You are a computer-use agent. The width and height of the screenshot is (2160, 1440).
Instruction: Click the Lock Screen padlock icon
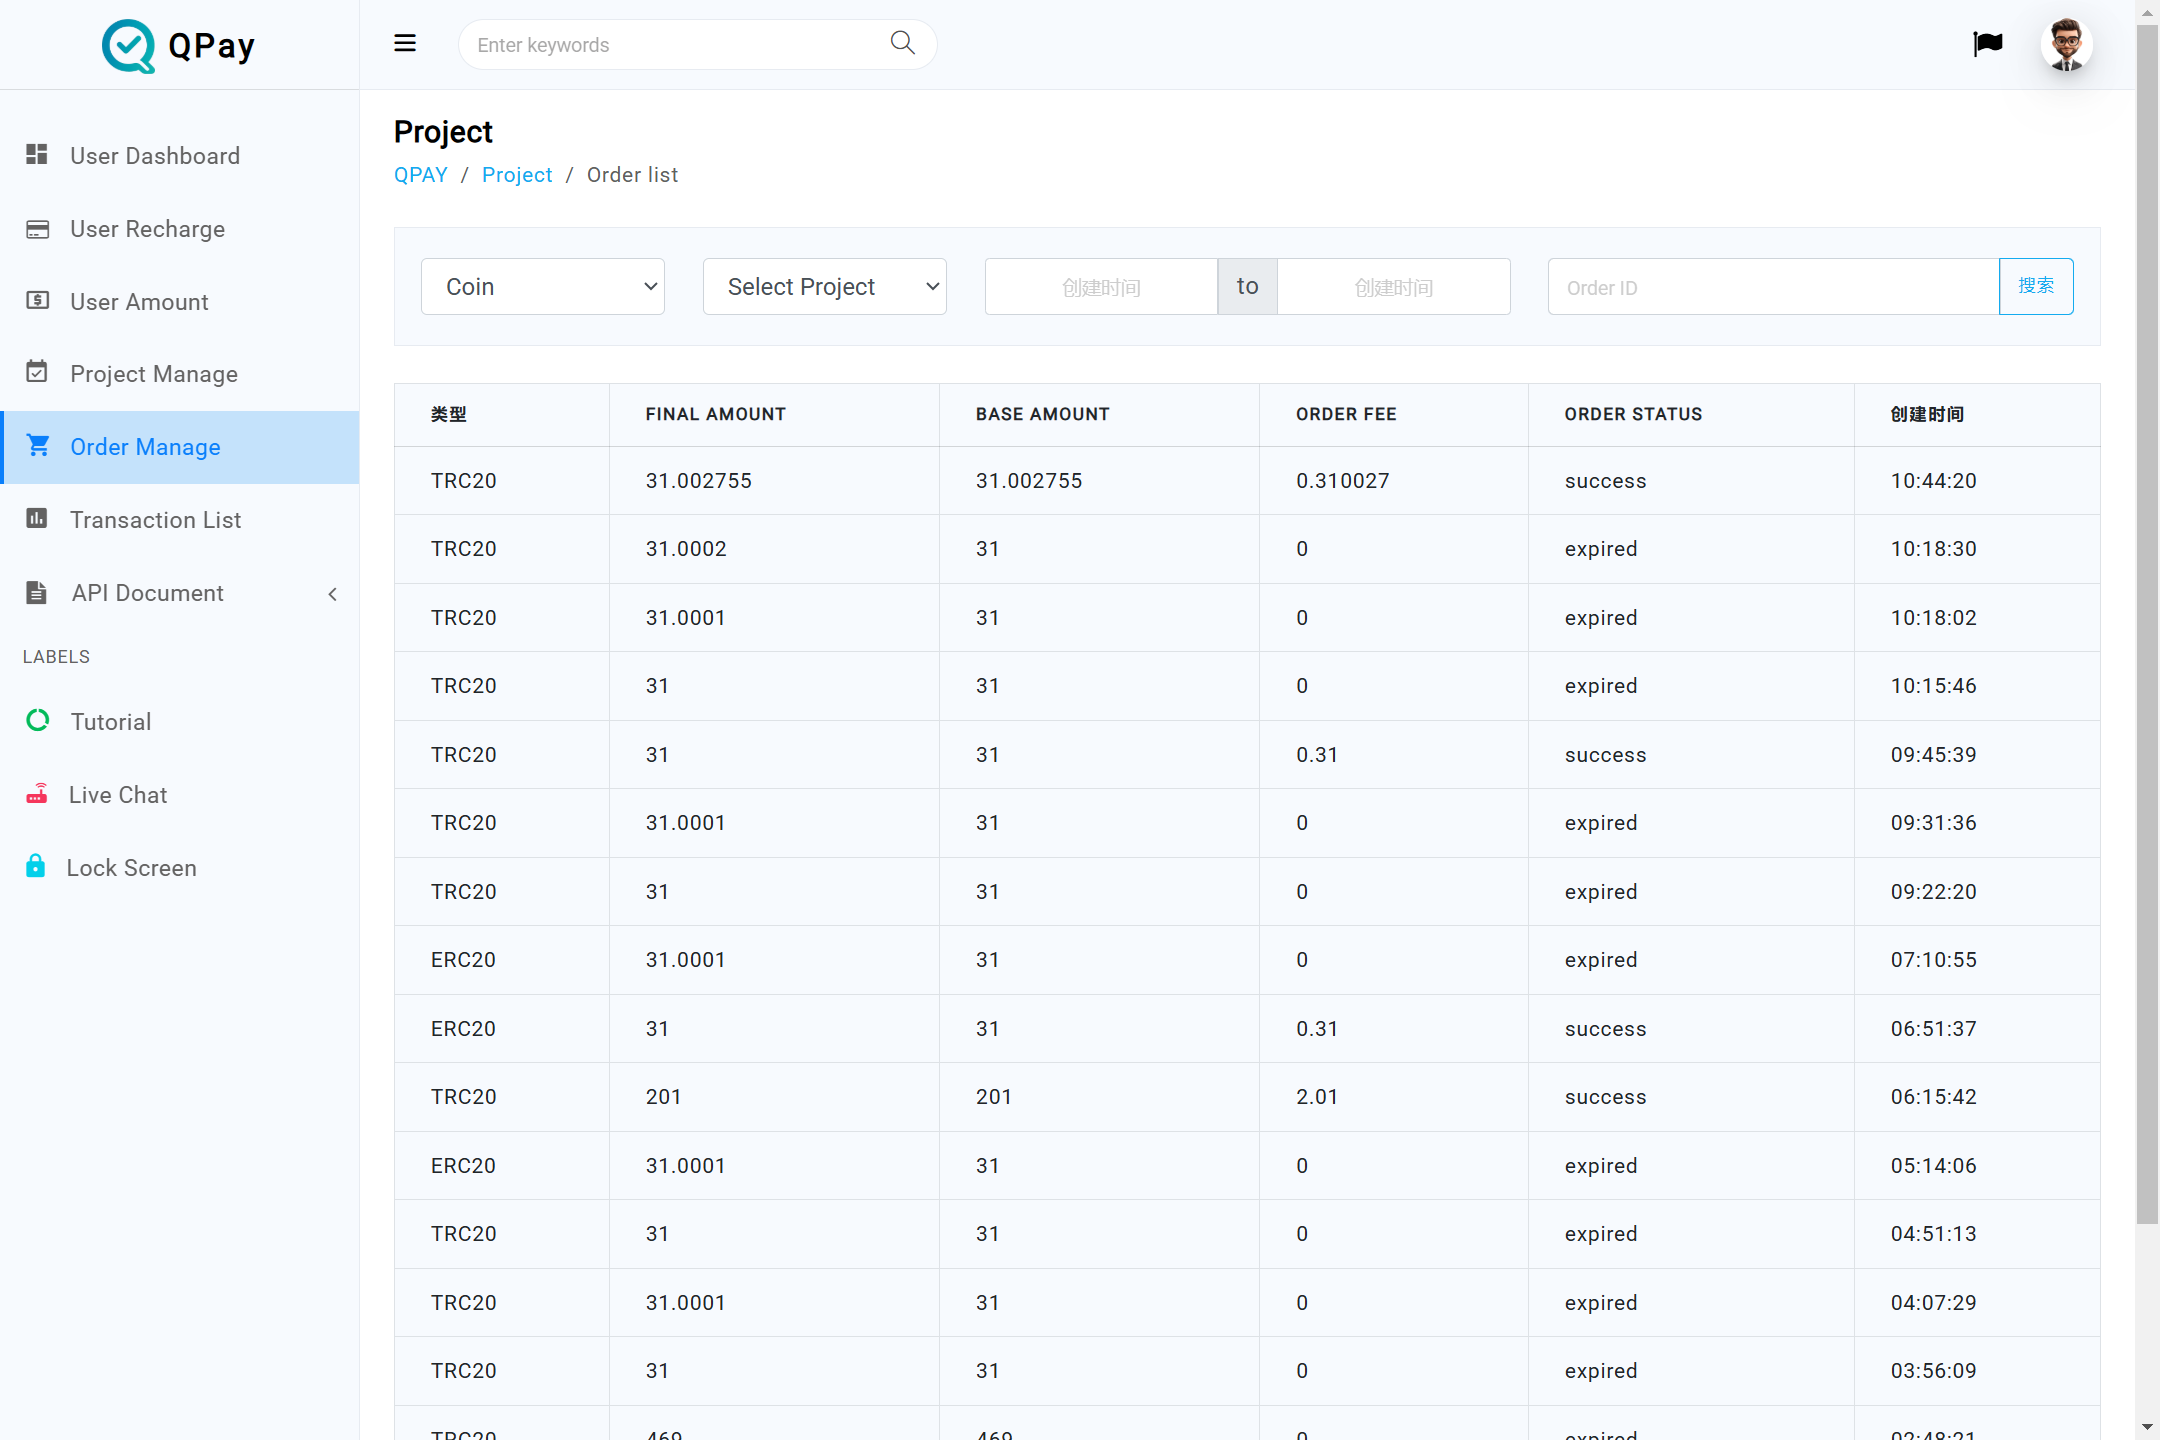coord(36,867)
